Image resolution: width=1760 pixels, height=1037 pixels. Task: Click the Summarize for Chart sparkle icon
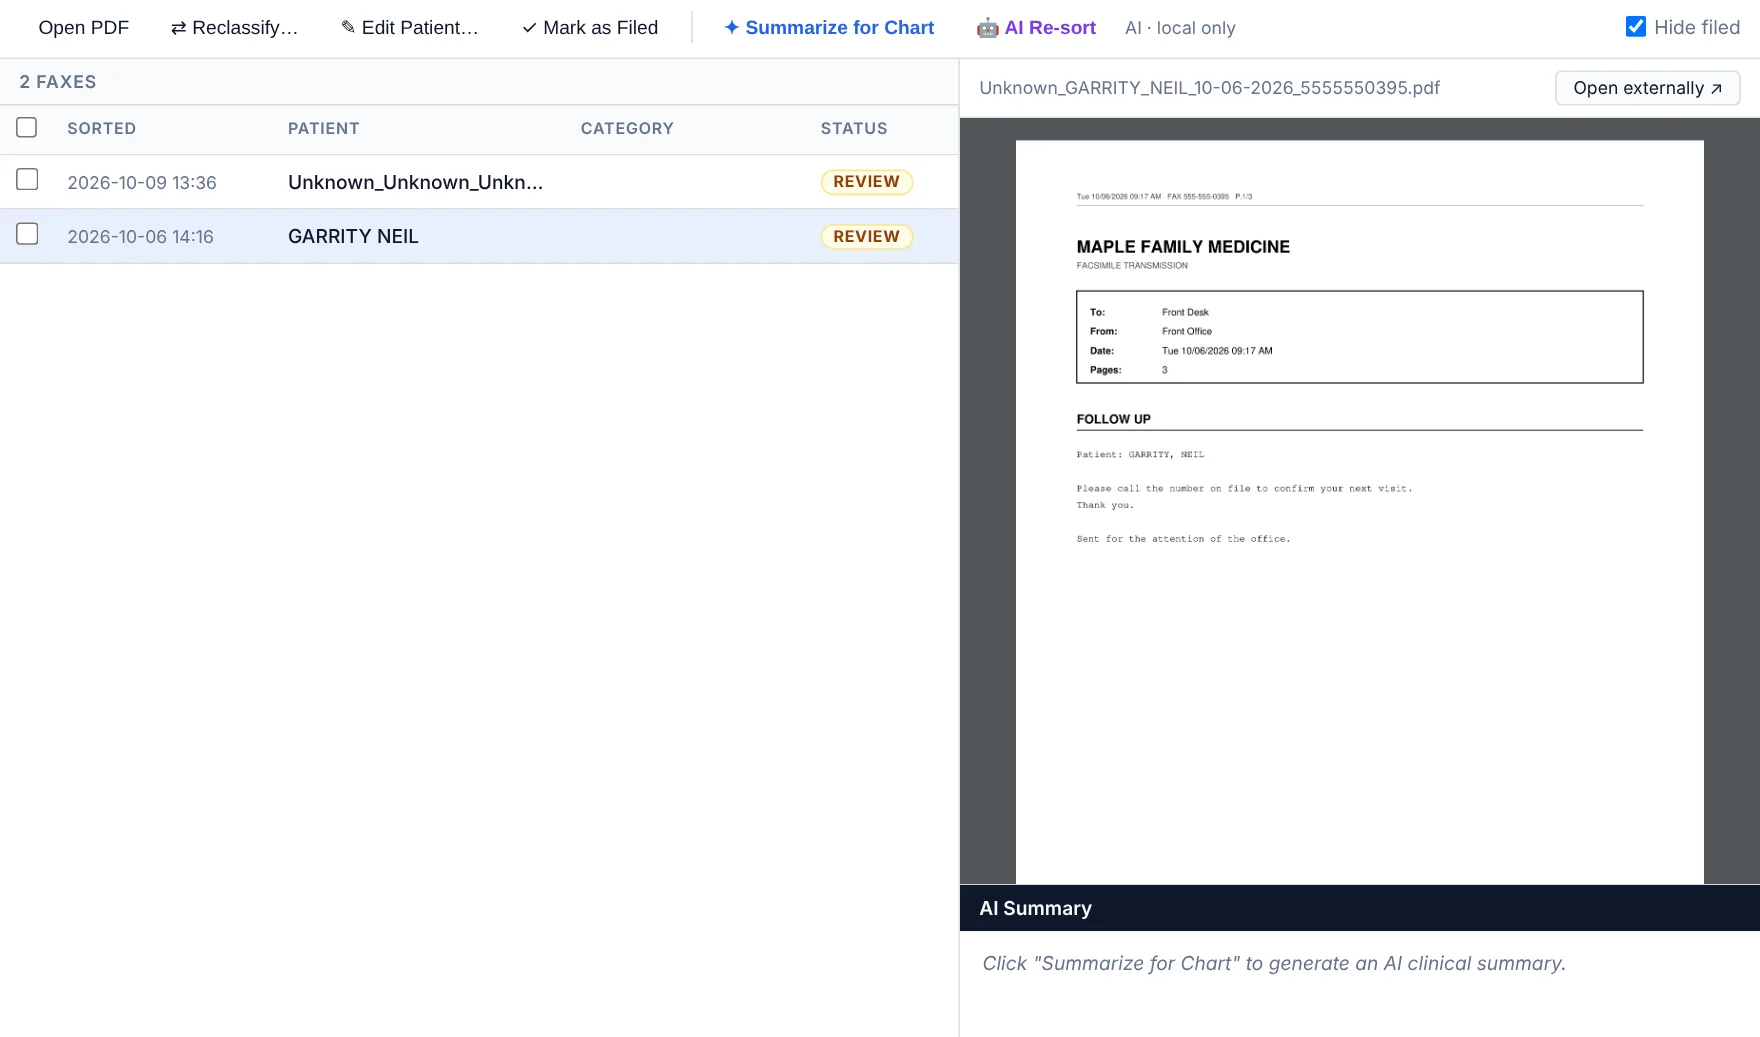732,27
